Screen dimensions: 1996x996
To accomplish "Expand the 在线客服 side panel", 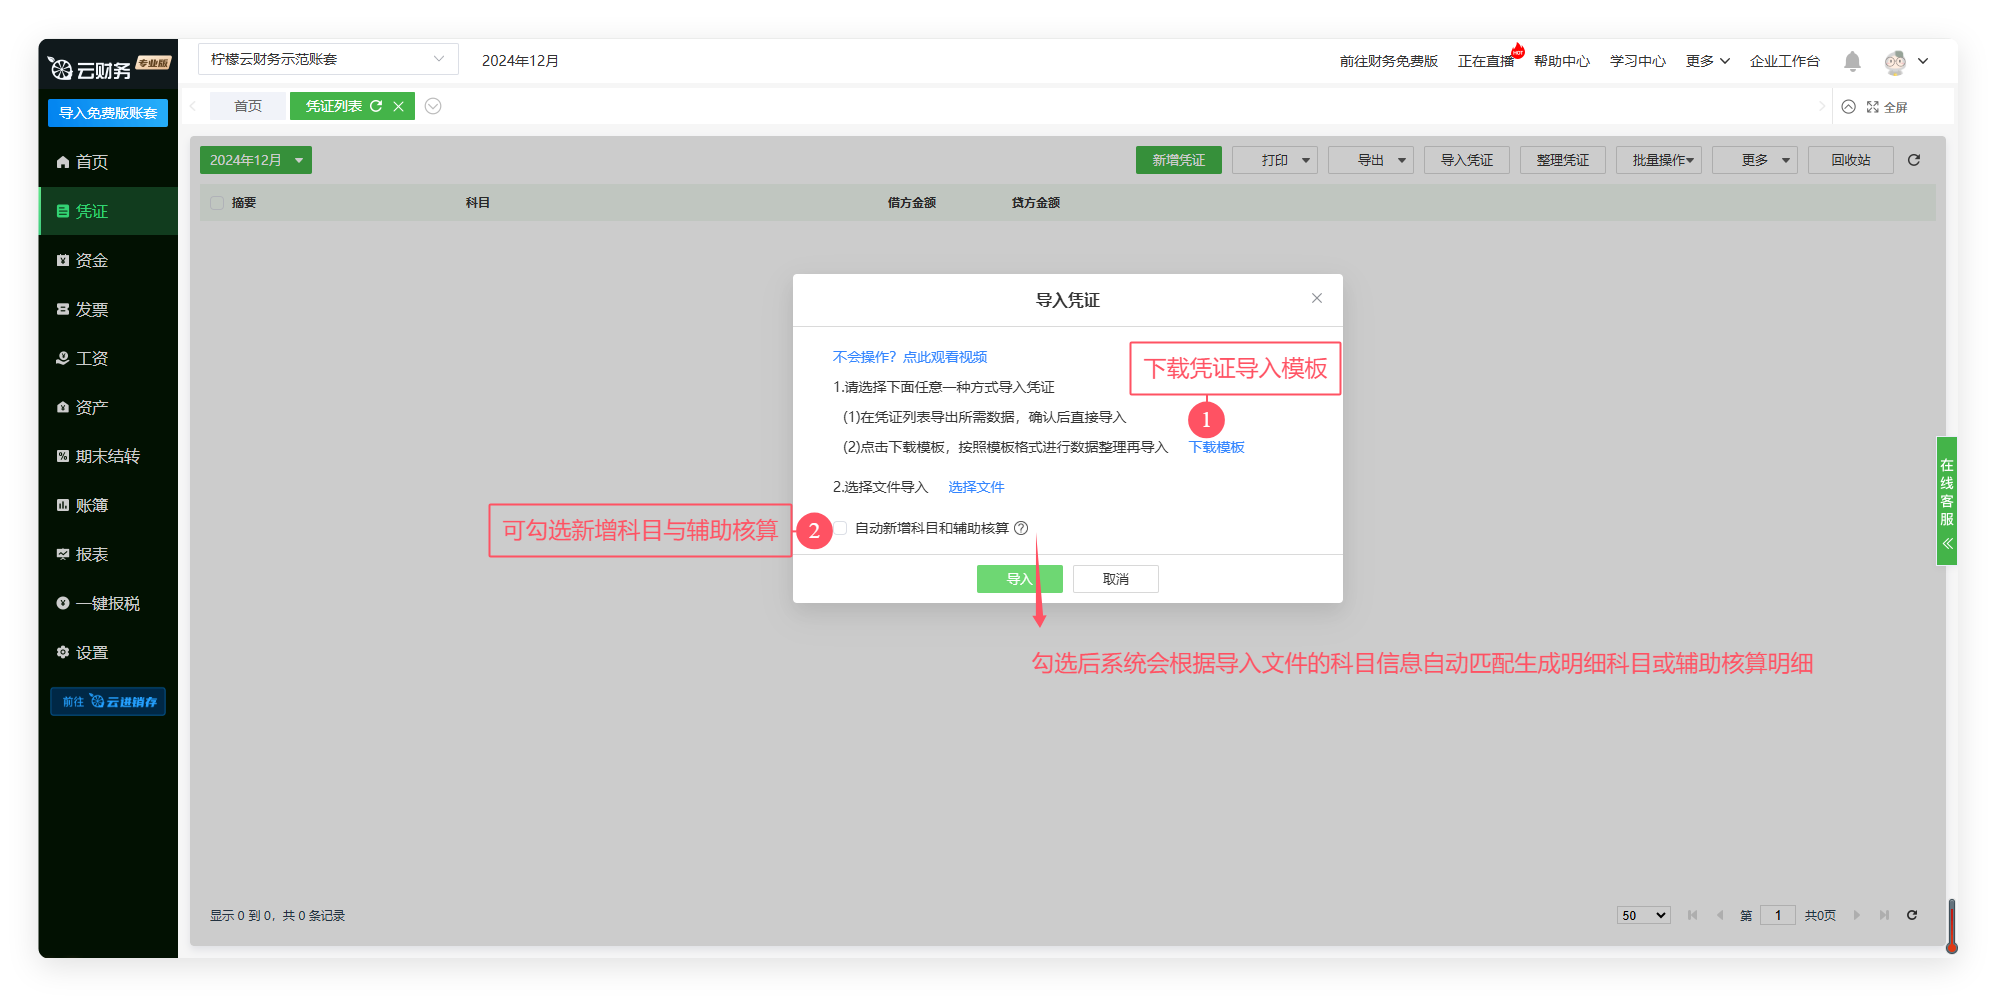I will tap(1947, 544).
